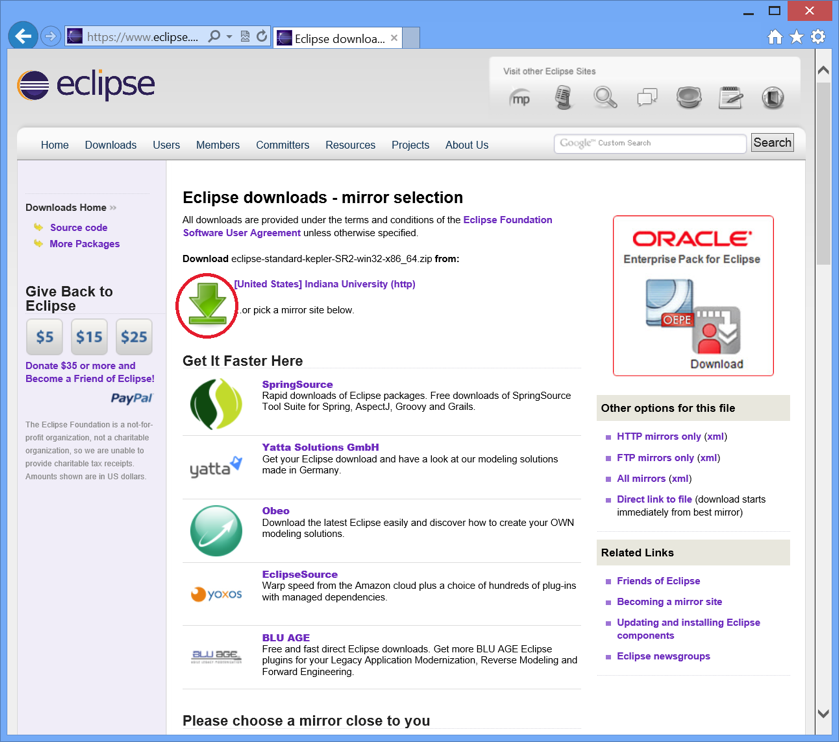Open the Direct link to file
839x742 pixels.
click(654, 499)
